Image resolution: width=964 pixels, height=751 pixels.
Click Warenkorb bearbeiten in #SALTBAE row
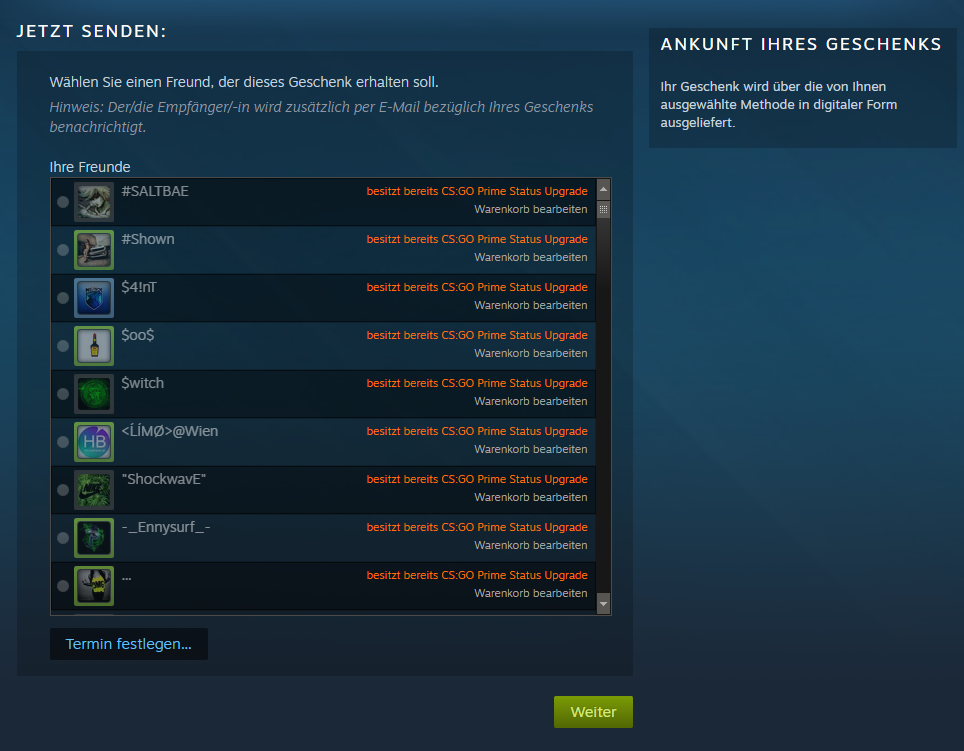(531, 209)
